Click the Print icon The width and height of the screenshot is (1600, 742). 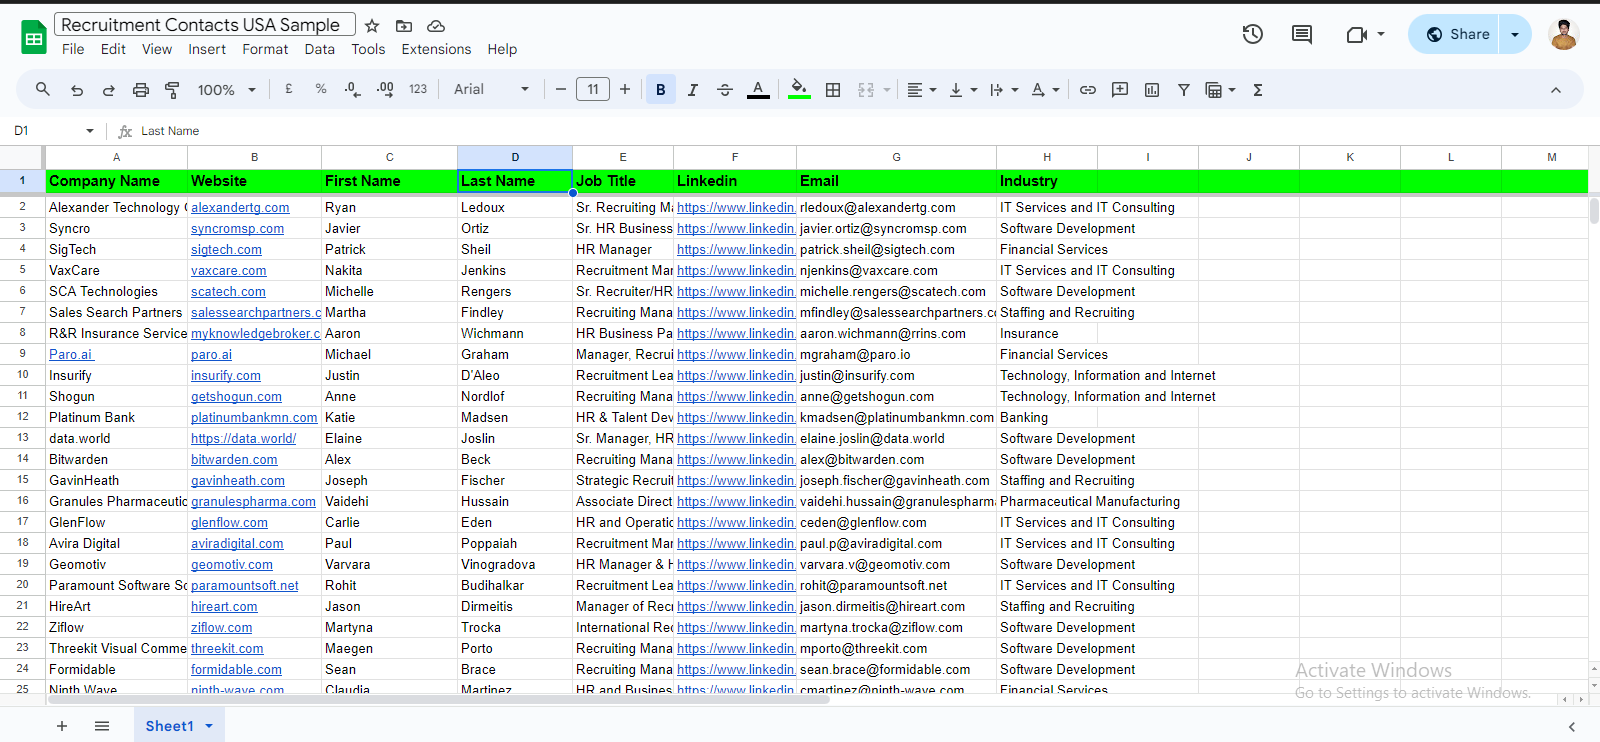pyautogui.click(x=141, y=90)
